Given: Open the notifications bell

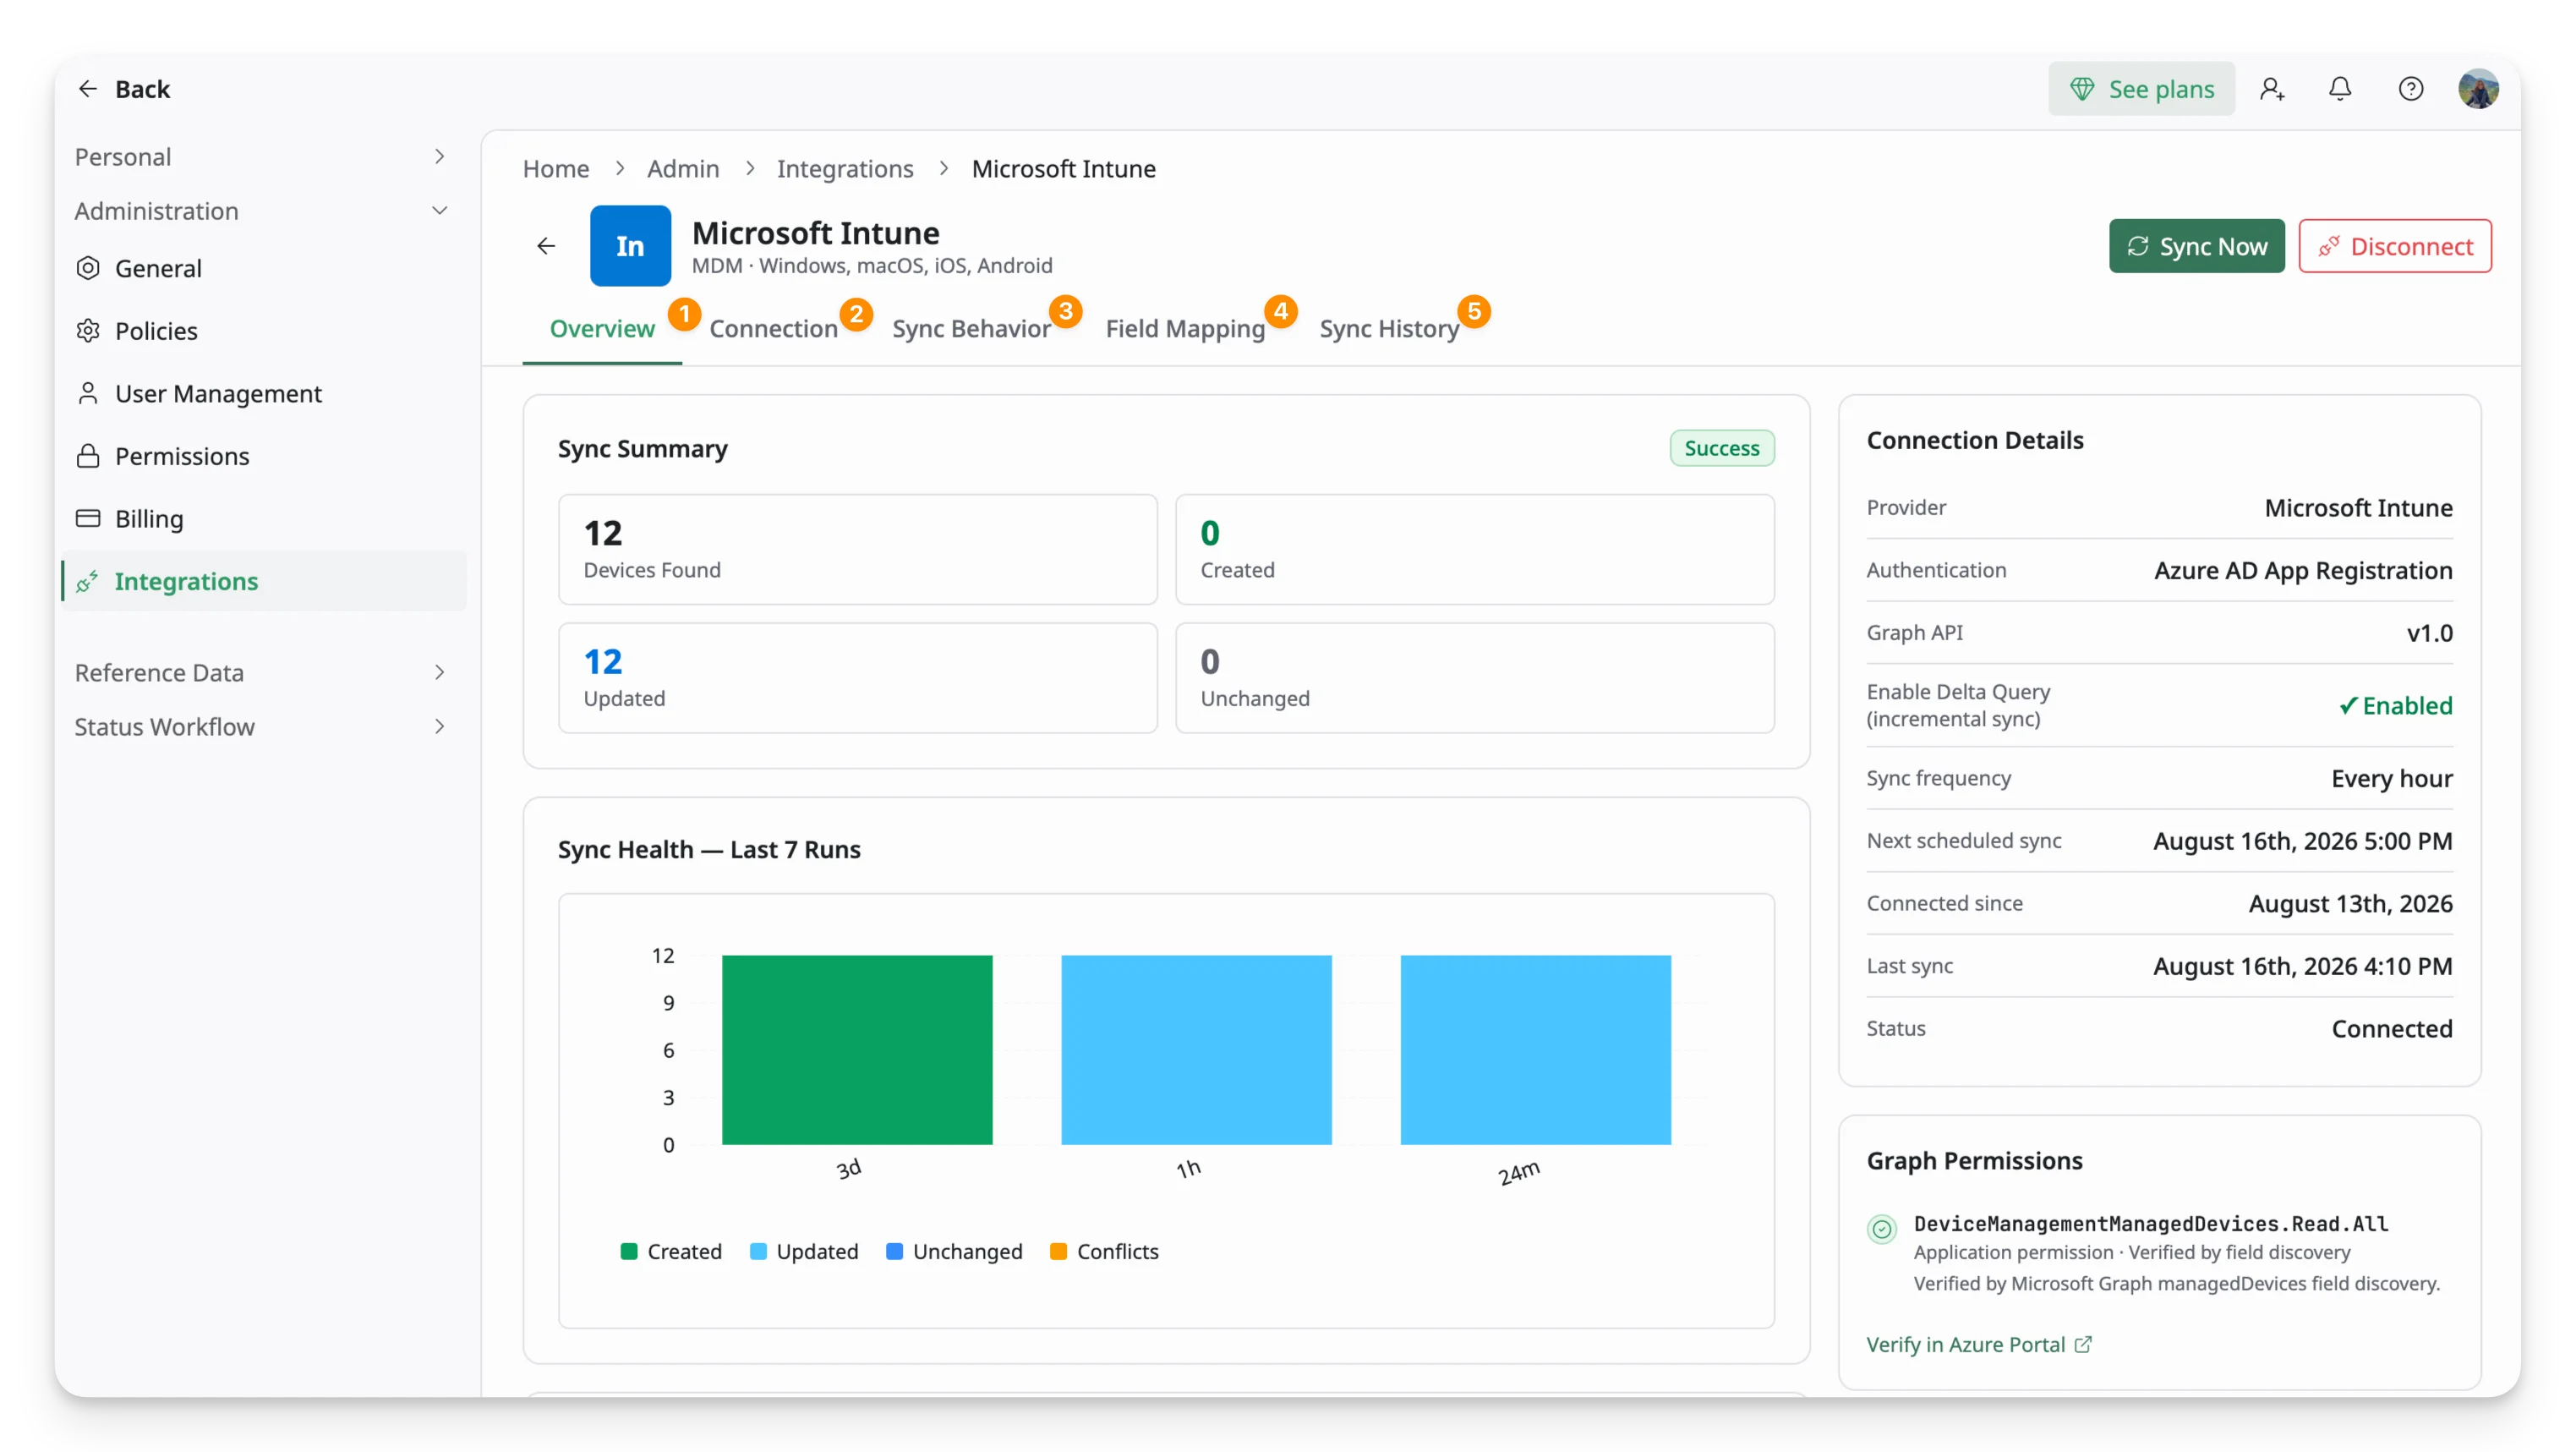Looking at the screenshot, I should (x=2340, y=89).
